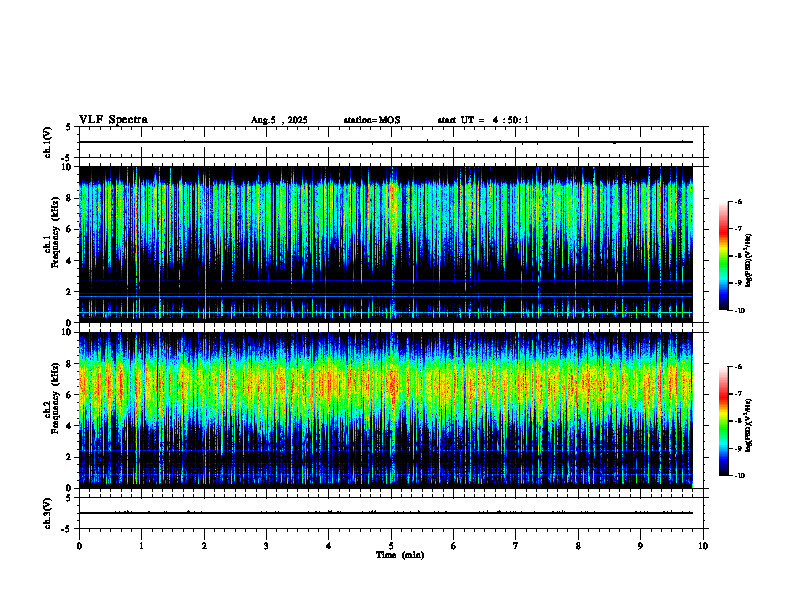792x612 pixels.
Task: Click the ch.2 colorbar "log(PSD)(V²/Hz)" label
Action: click(x=748, y=425)
